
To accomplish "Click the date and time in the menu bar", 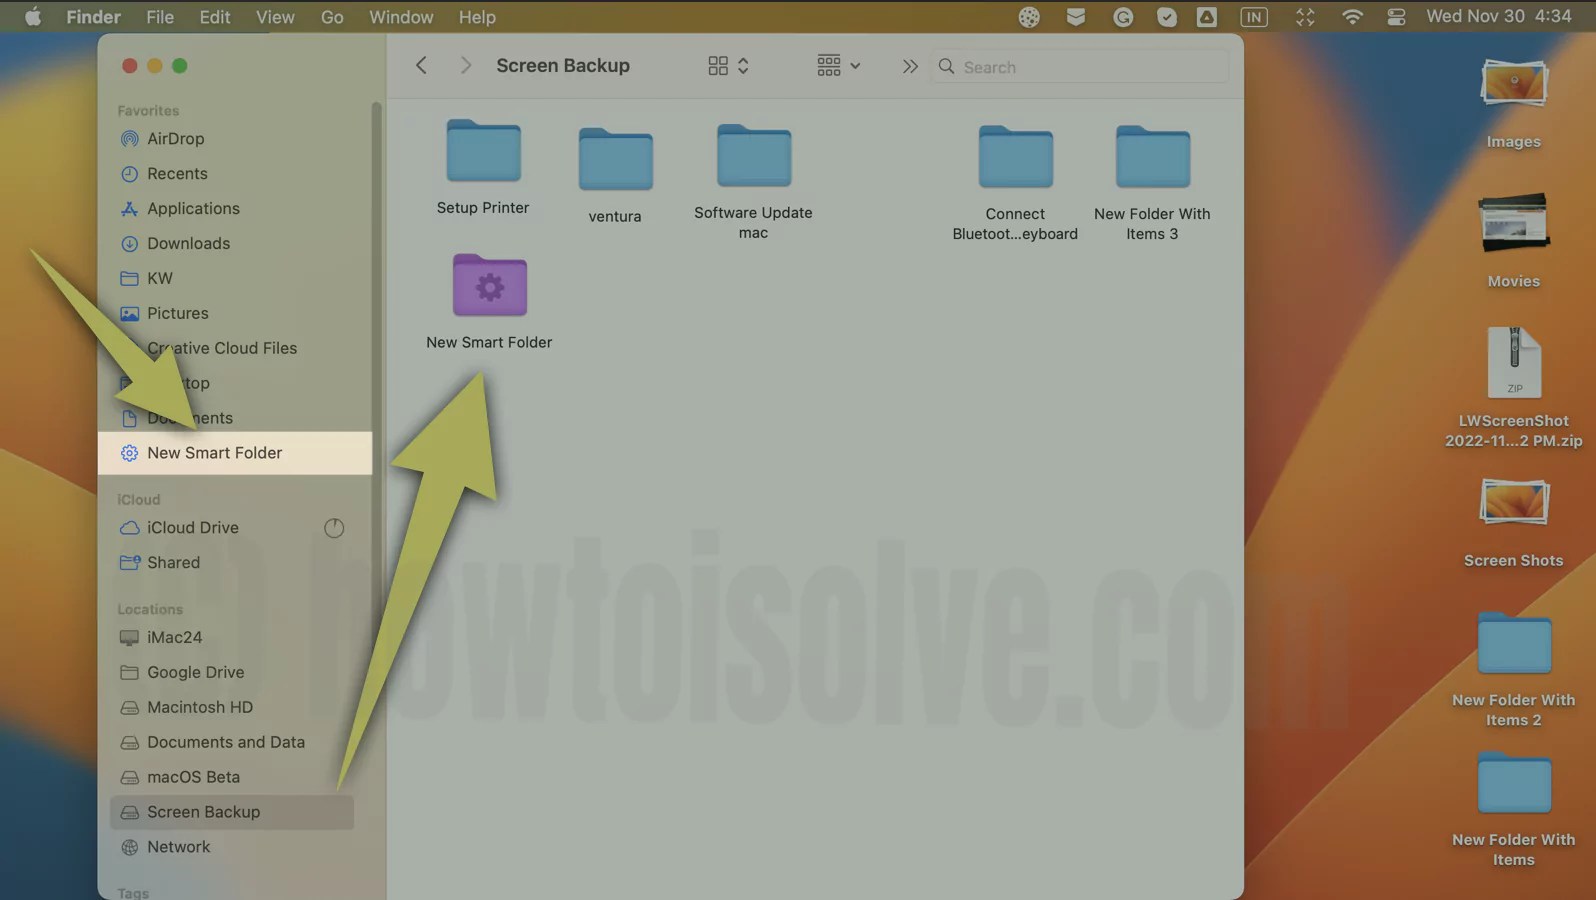I will point(1499,17).
